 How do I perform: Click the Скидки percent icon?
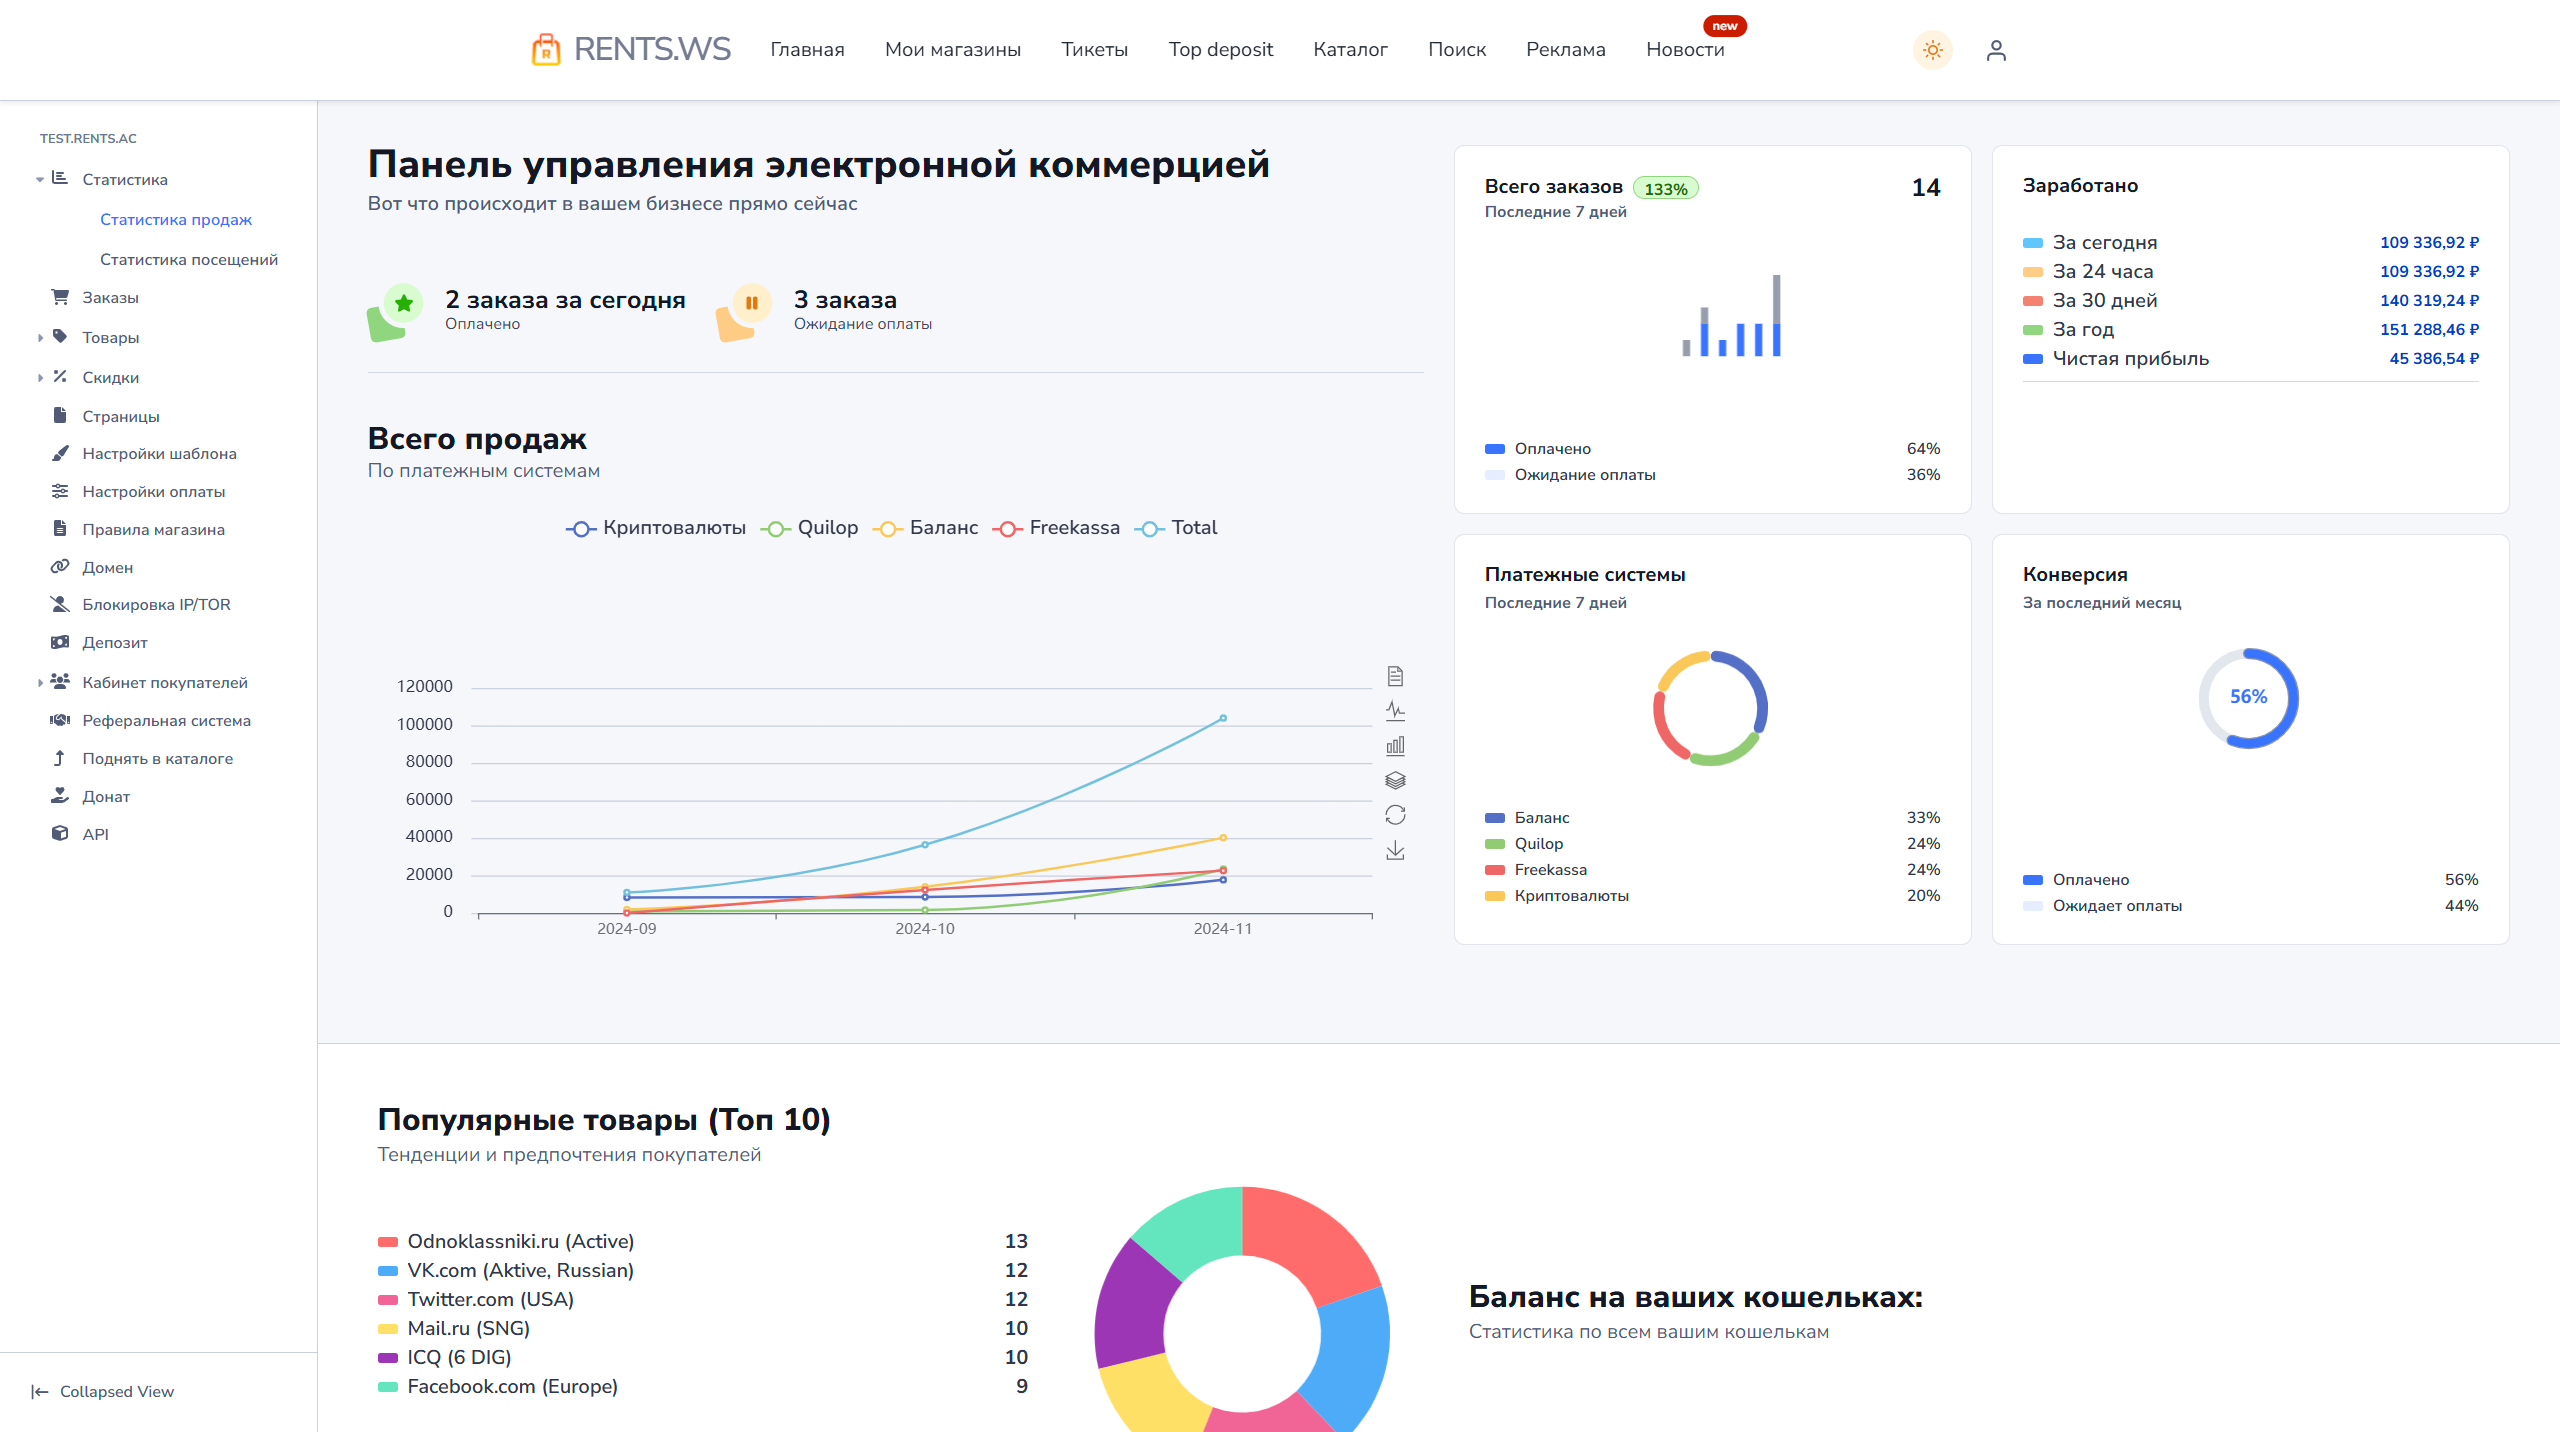coord(60,377)
